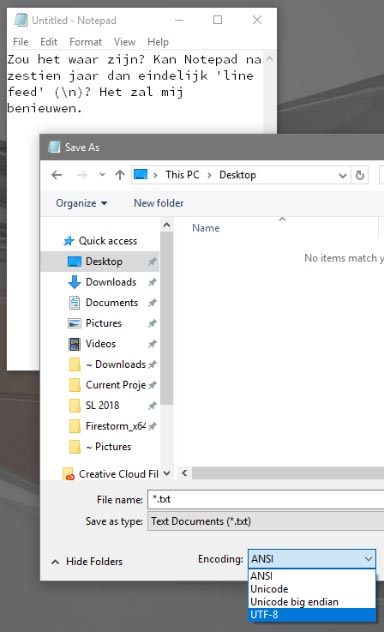The image size is (384, 632).
Task: Create a New folder
Action: 158,203
